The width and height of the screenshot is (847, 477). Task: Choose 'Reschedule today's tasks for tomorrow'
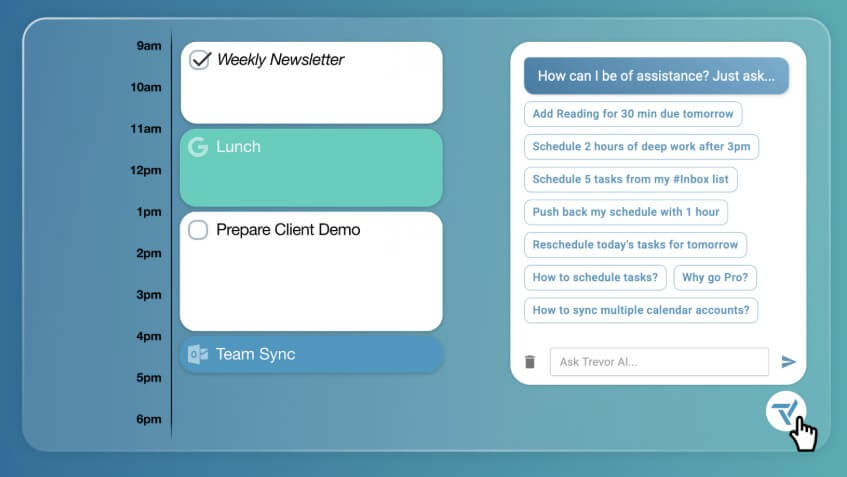click(x=635, y=245)
